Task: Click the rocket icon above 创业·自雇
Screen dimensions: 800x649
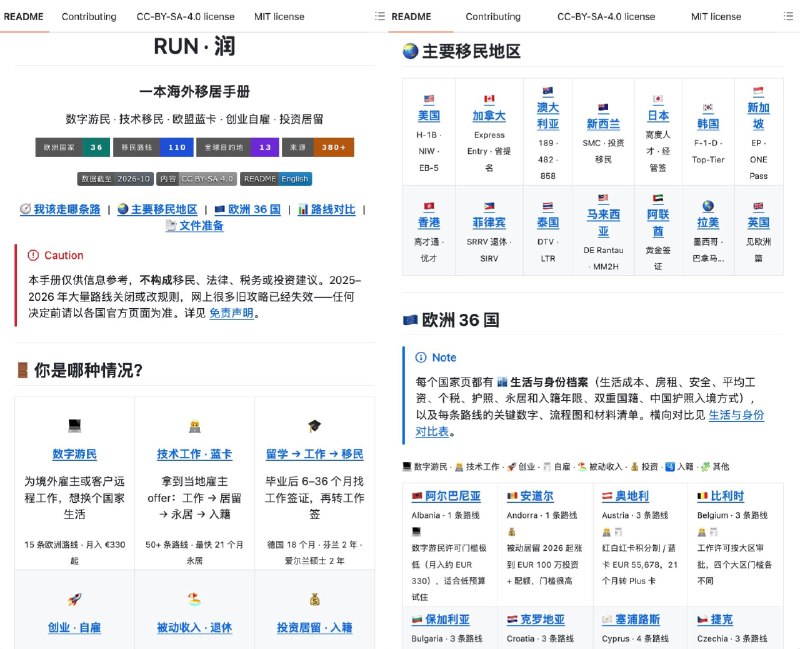Action: (x=74, y=599)
